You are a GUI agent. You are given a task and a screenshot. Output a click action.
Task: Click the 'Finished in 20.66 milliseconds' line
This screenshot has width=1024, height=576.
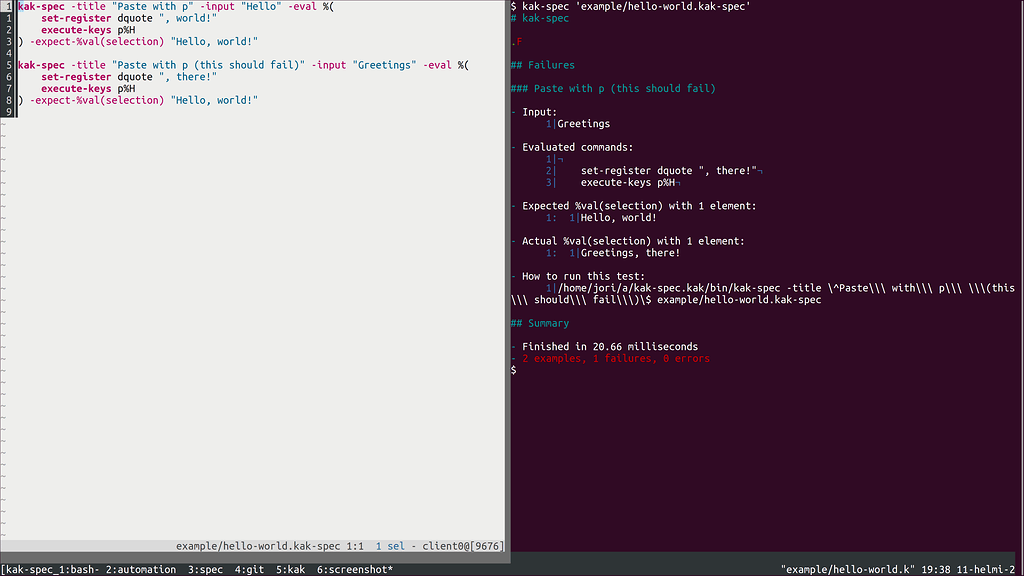click(610, 346)
